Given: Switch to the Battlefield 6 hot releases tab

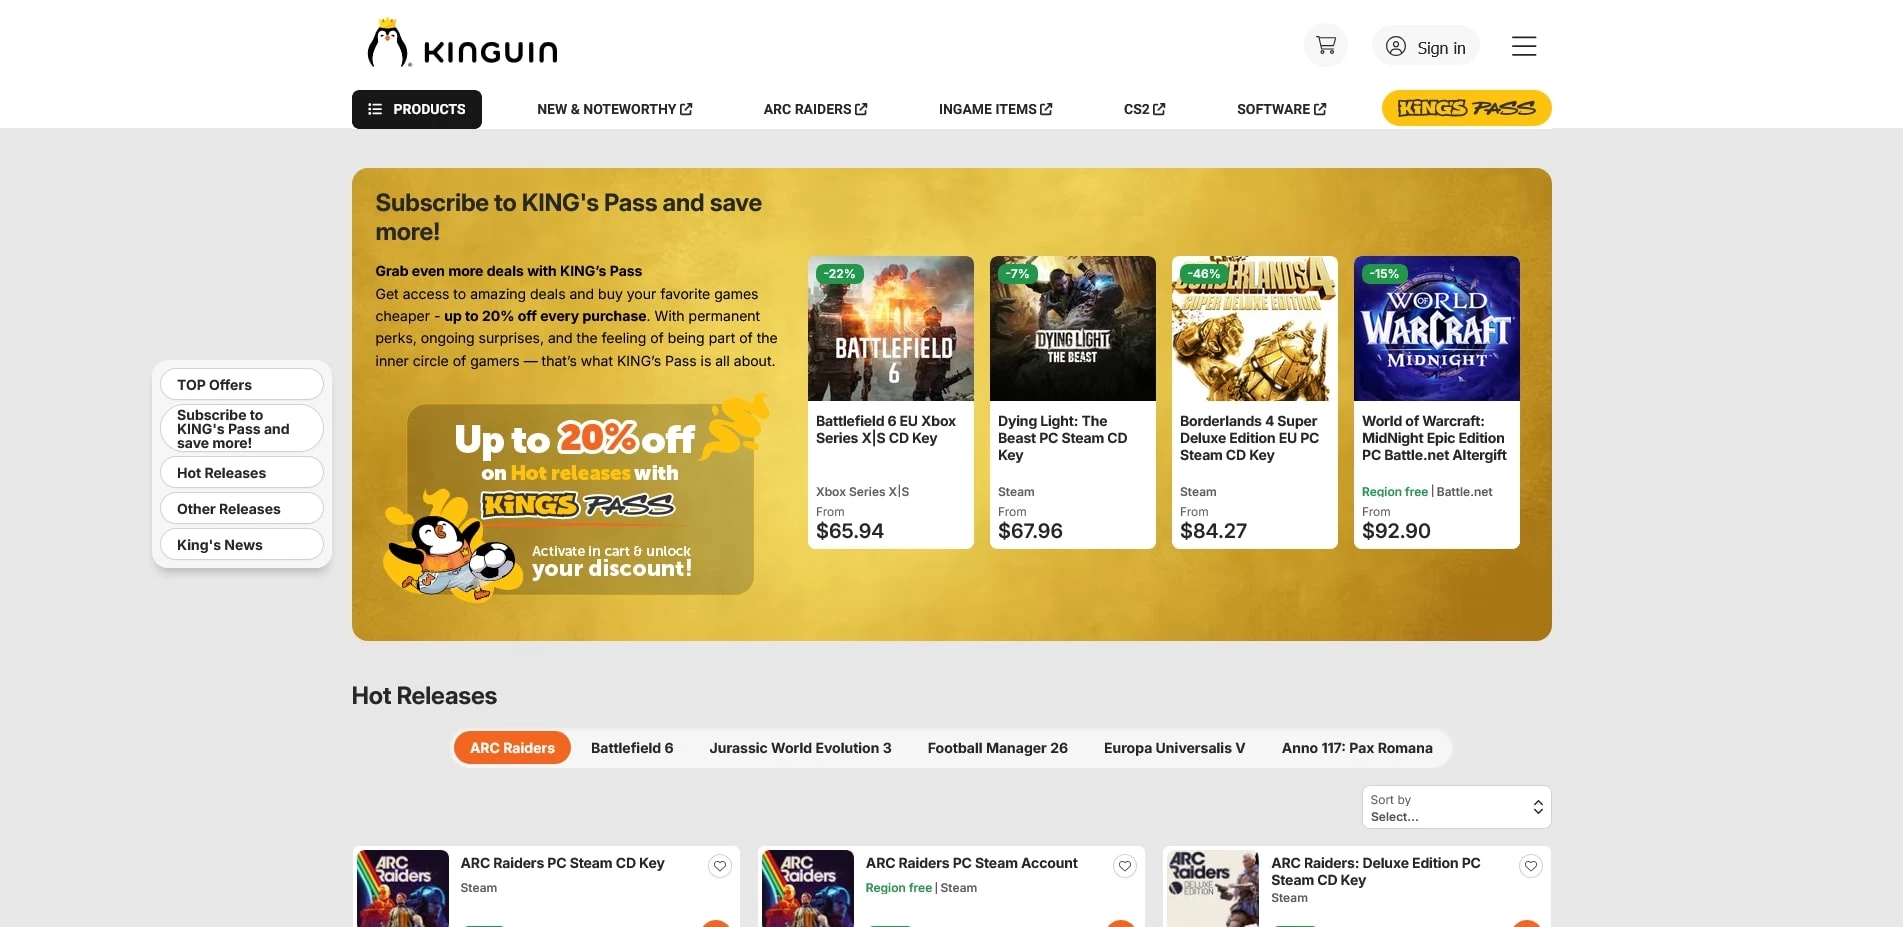Looking at the screenshot, I should point(632,747).
